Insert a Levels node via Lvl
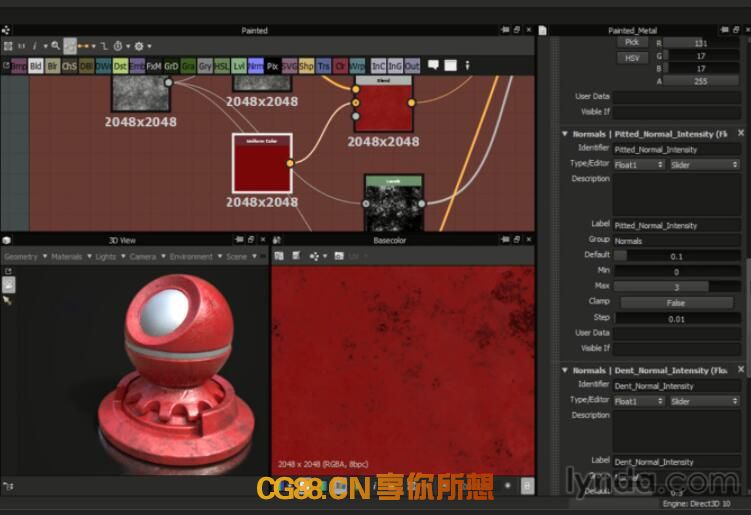 239,66
